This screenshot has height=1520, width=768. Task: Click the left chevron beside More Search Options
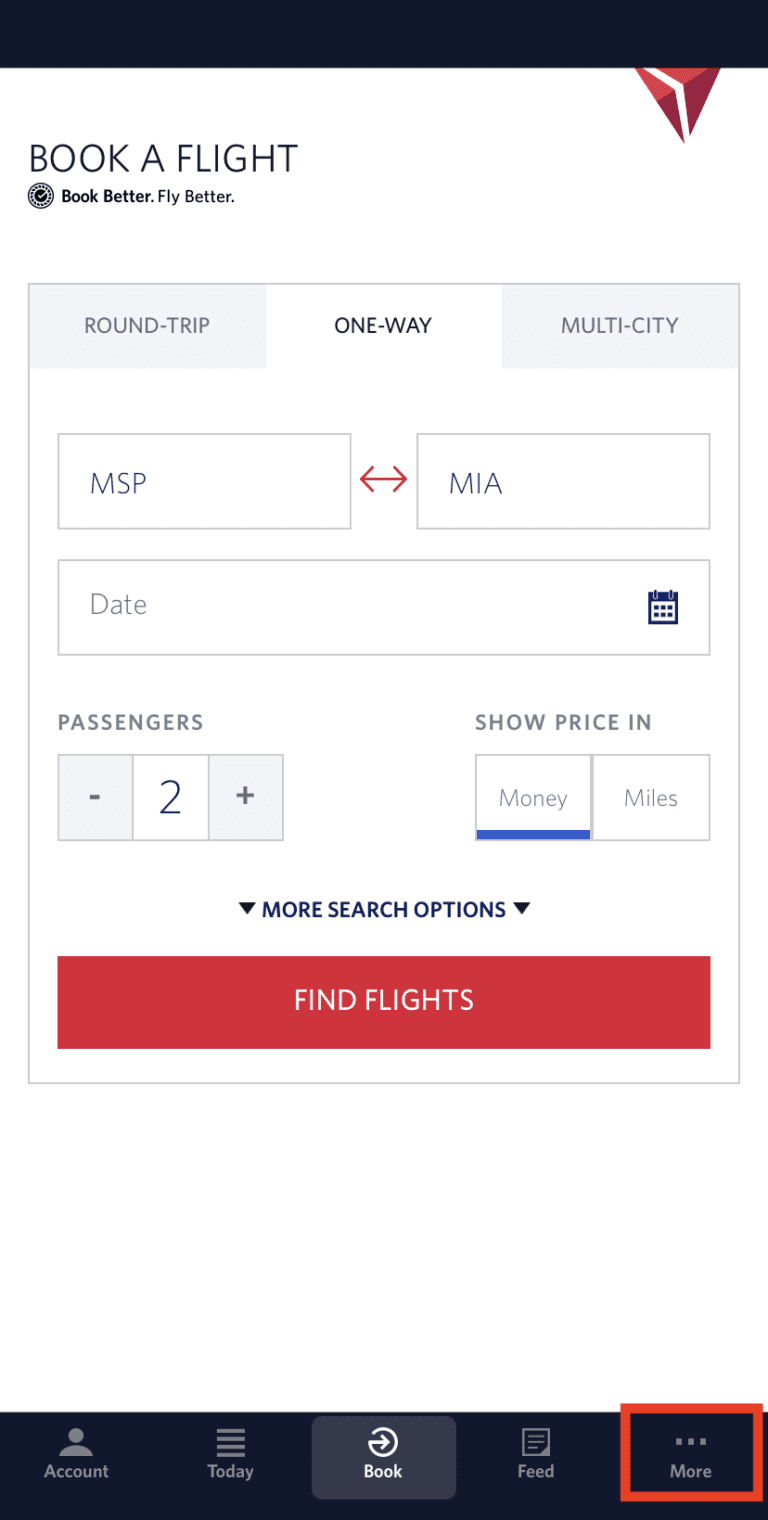pyautogui.click(x=247, y=909)
